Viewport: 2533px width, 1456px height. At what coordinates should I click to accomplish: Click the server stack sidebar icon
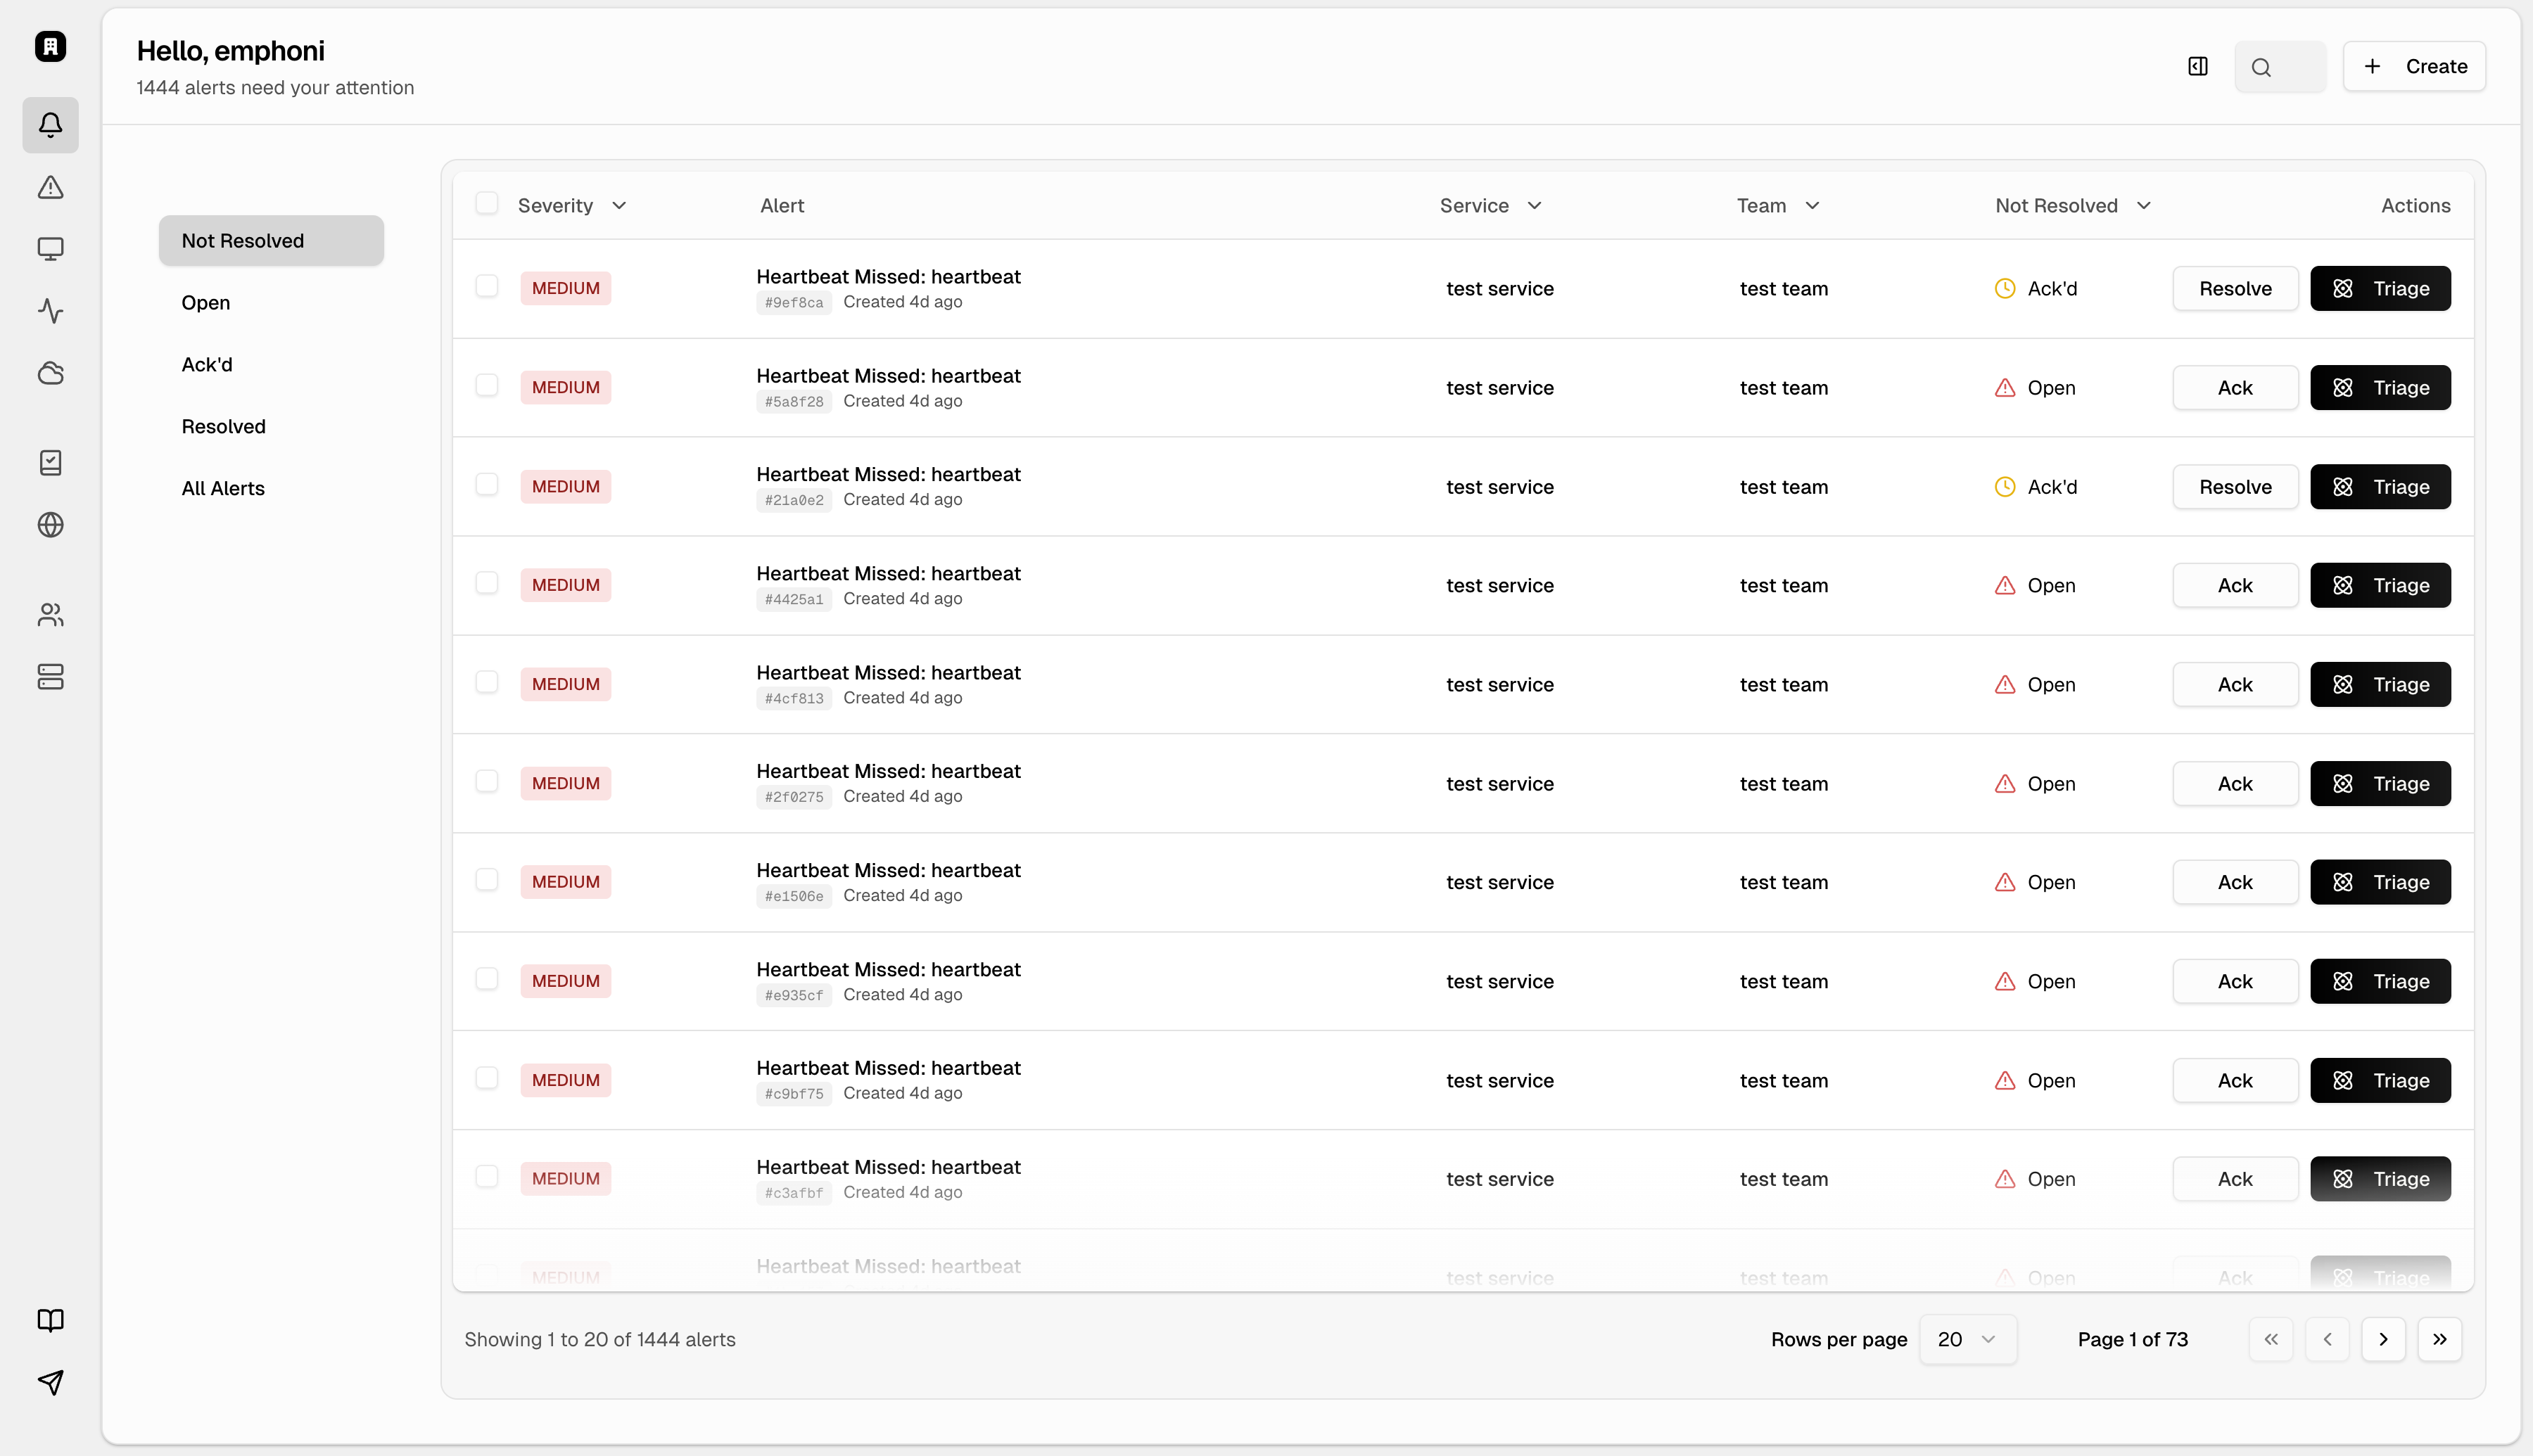pos(50,677)
